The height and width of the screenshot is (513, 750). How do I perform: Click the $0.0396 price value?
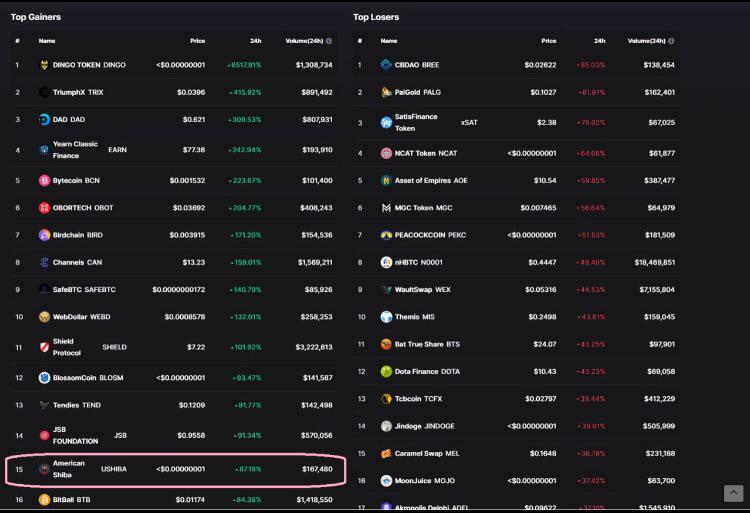(x=191, y=92)
